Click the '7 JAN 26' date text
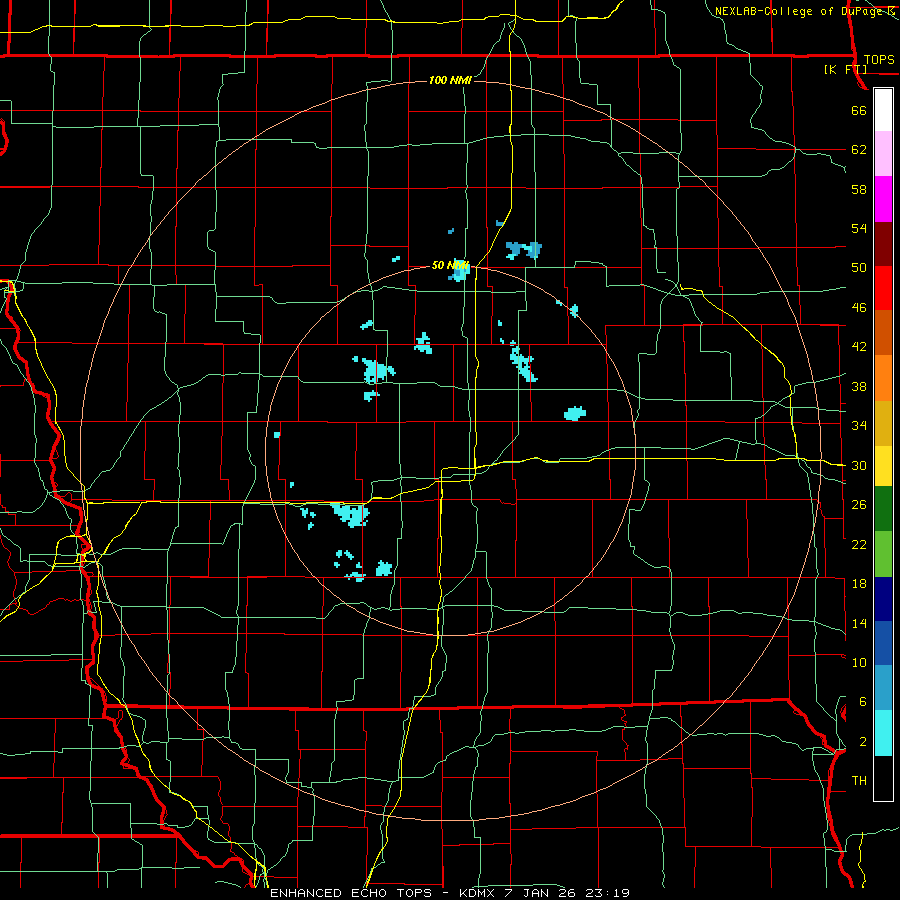Screen dimensions: 900x900 click(542, 893)
